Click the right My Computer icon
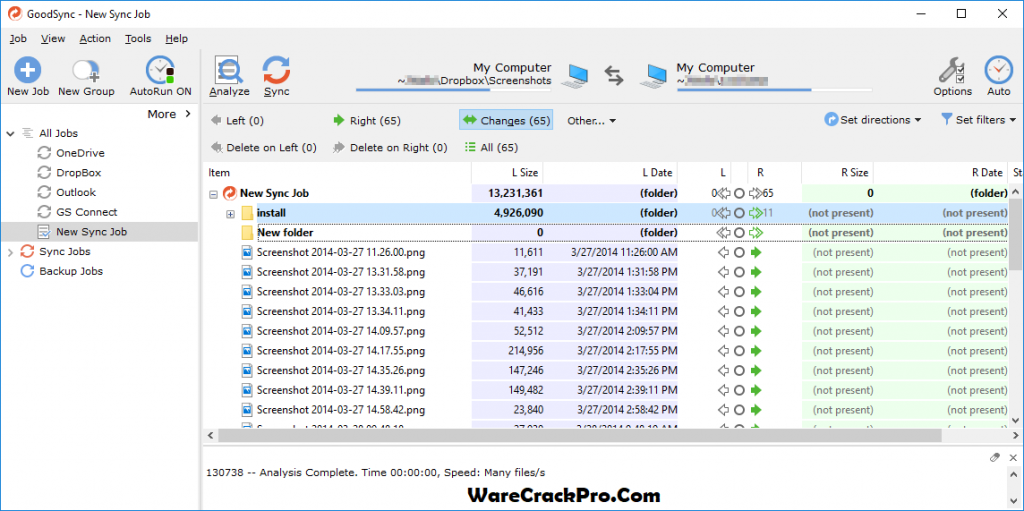 point(656,76)
